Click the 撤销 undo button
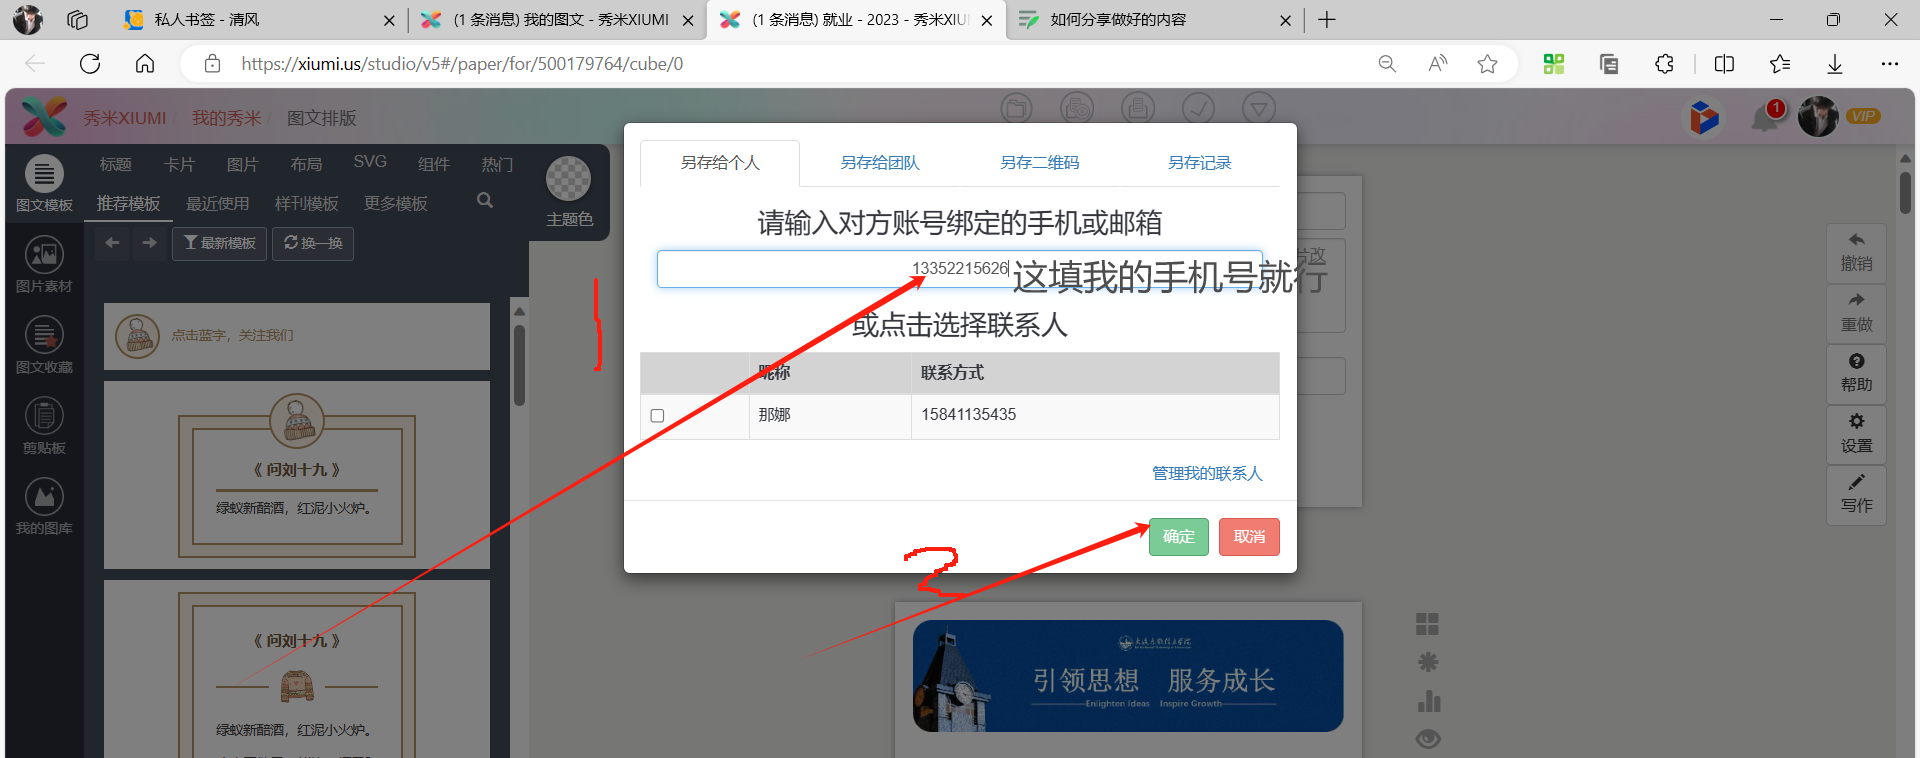Screen dimensions: 1920x758 coord(1856,253)
